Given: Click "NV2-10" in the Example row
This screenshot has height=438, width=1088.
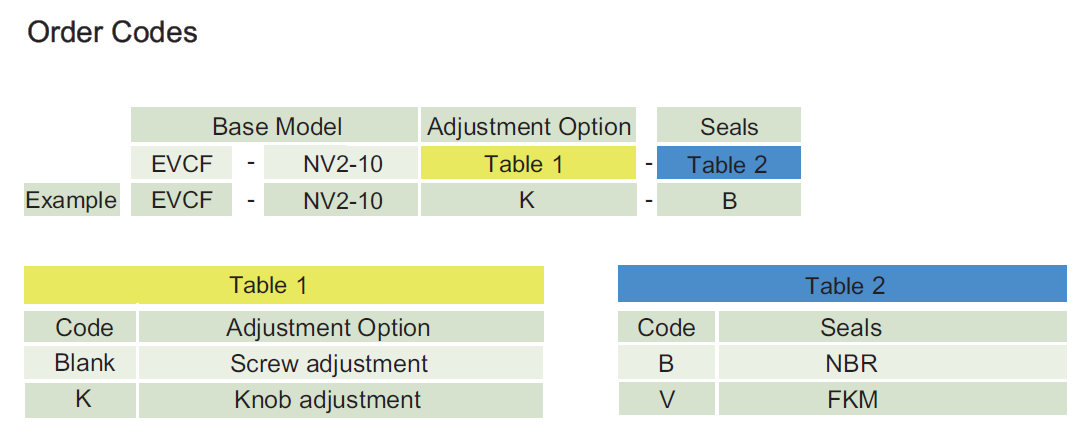Looking at the screenshot, I should pos(343,200).
